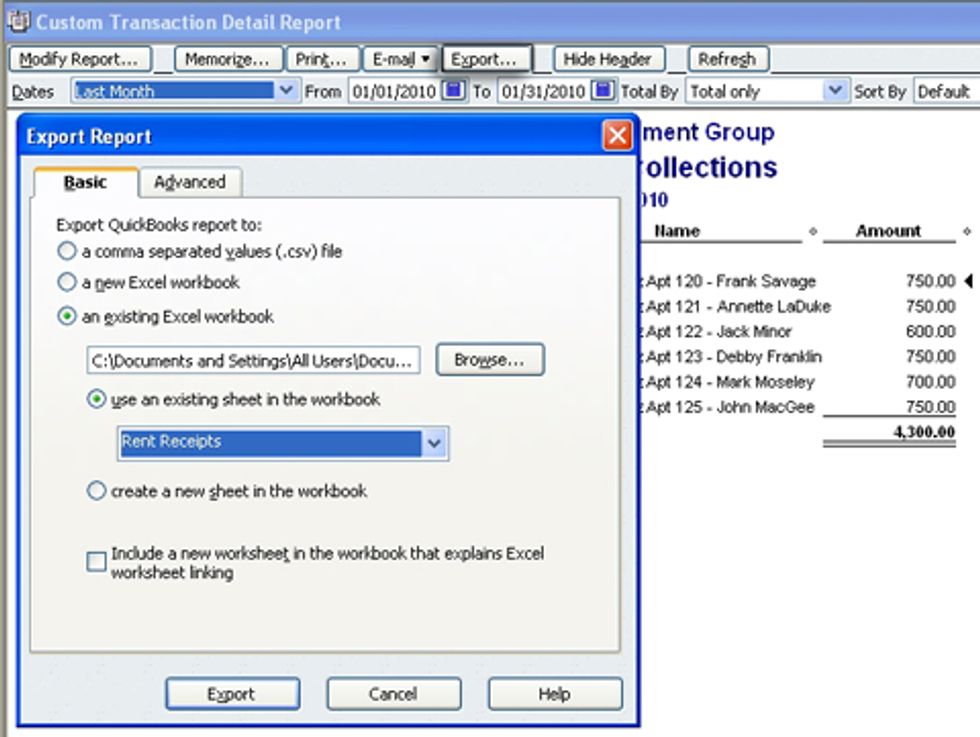The height and width of the screenshot is (737, 980).
Task: Refresh the report
Action: [x=728, y=59]
